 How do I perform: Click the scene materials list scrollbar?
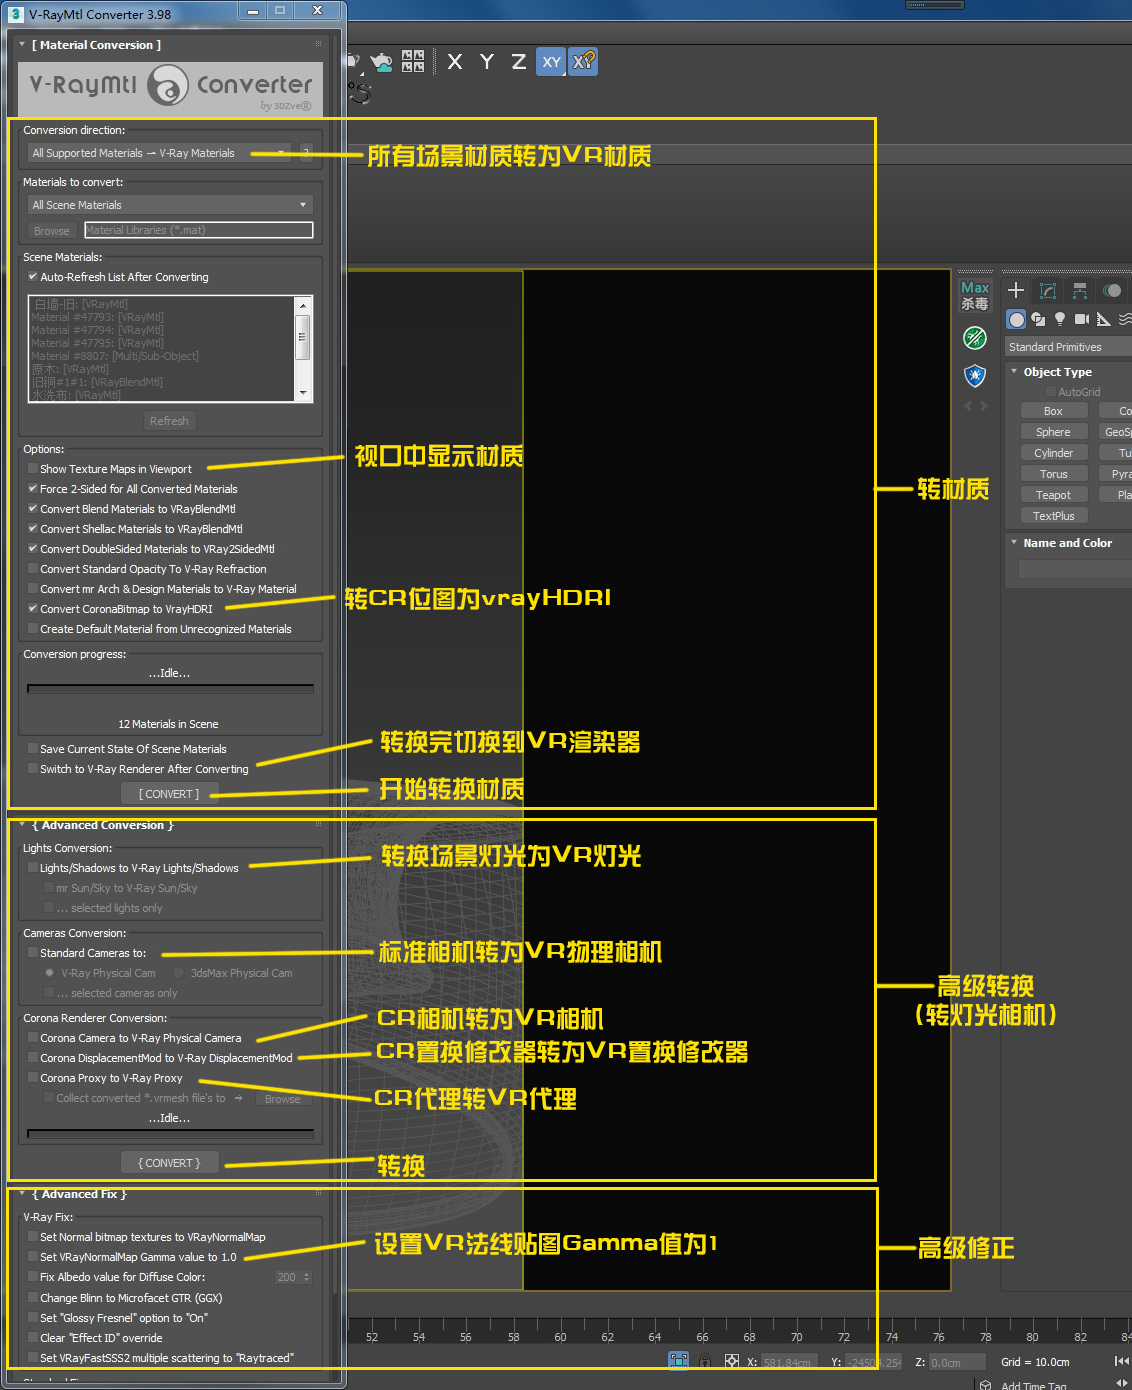click(x=303, y=349)
